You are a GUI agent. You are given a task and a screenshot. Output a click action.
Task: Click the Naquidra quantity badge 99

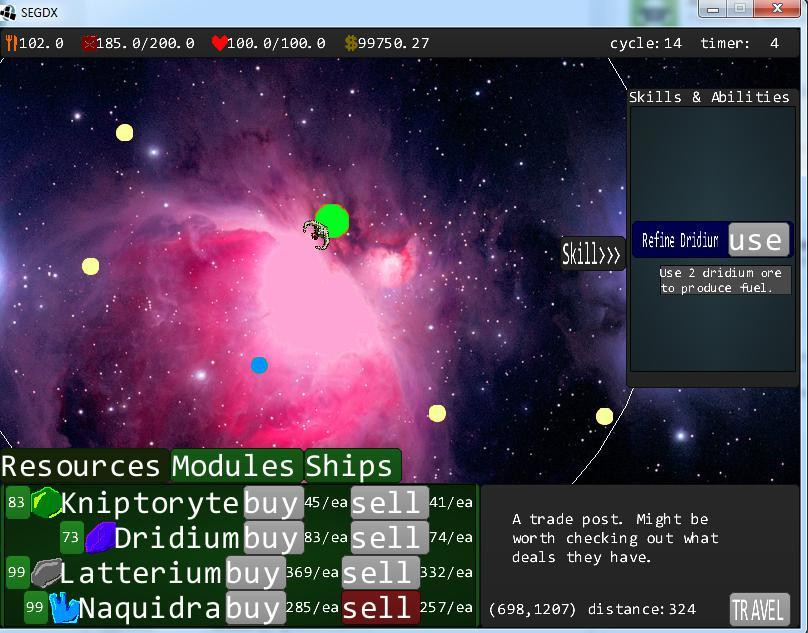(x=36, y=607)
